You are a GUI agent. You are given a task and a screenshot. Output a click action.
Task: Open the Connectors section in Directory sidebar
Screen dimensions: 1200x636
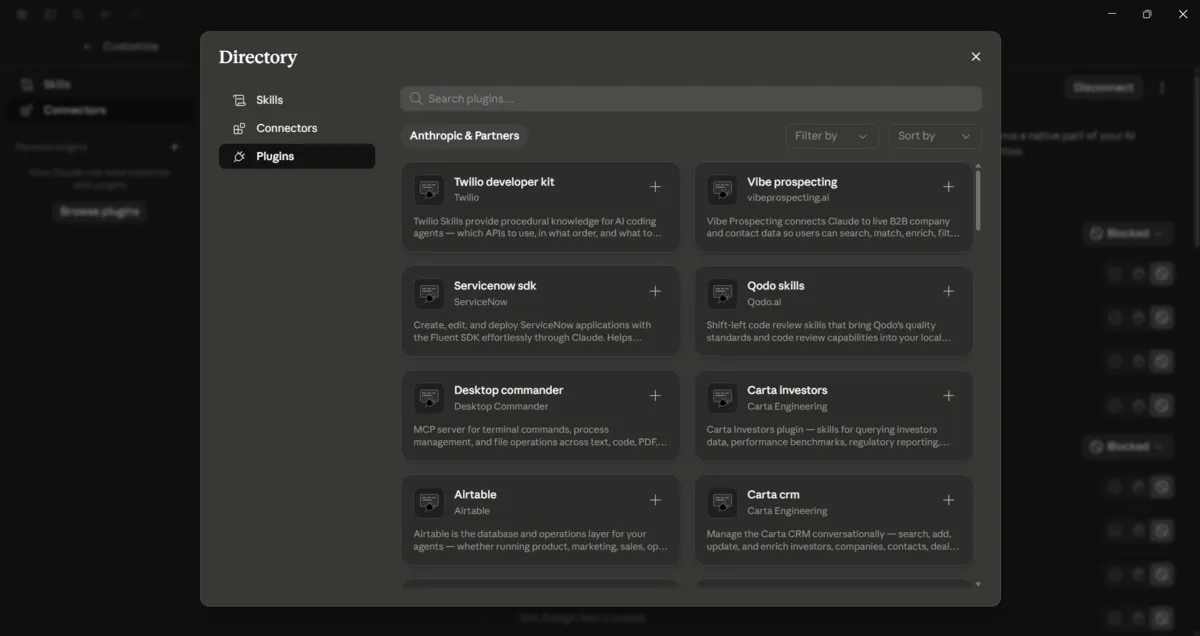click(x=297, y=128)
